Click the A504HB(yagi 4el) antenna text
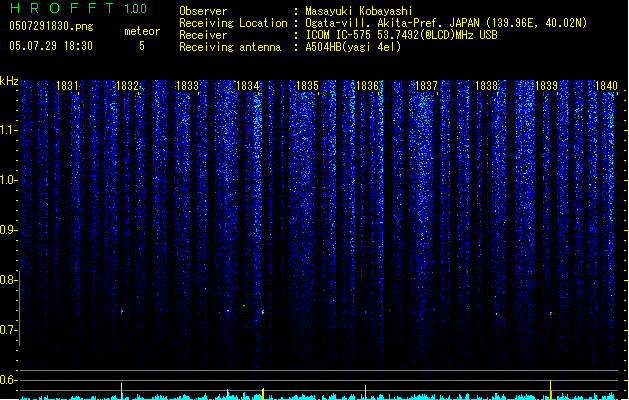The image size is (629, 400). point(353,47)
